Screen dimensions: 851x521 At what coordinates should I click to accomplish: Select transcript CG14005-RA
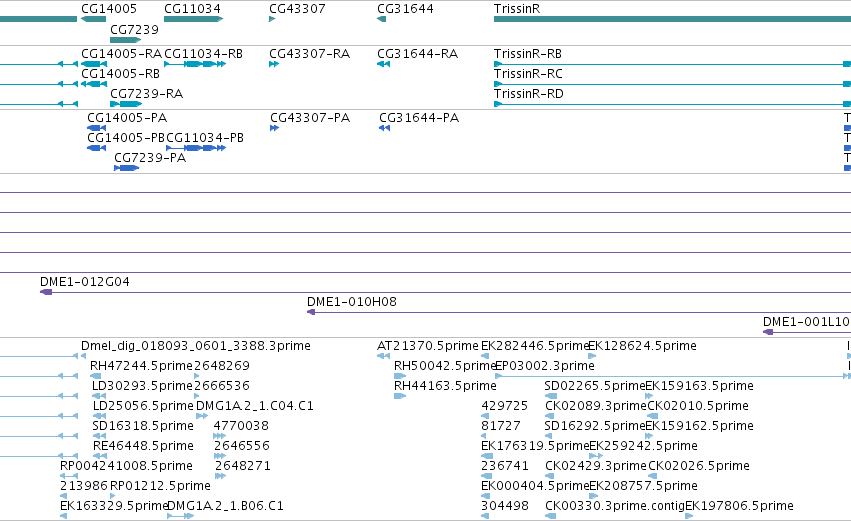tap(121, 54)
